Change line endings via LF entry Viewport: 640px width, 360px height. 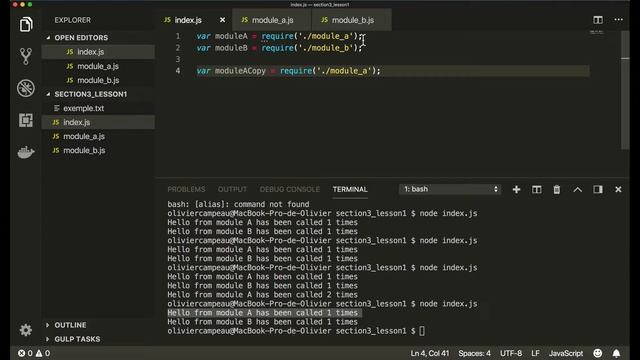point(535,353)
